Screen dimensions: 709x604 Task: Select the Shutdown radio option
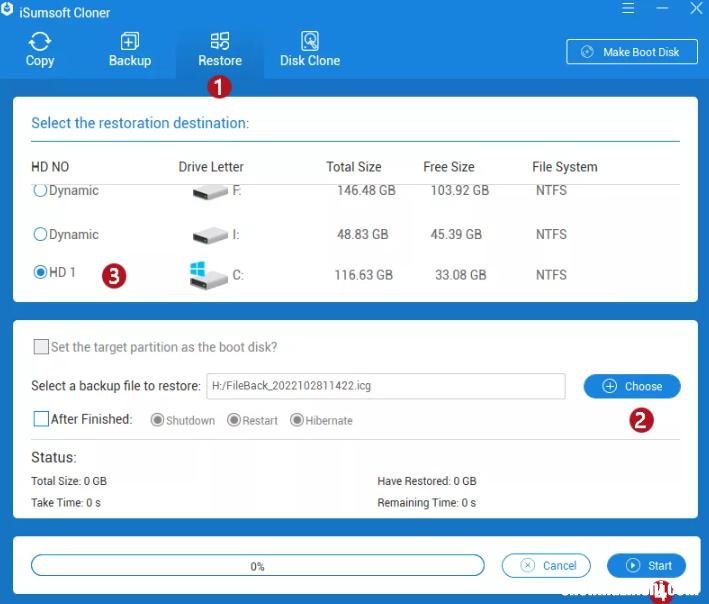(157, 420)
